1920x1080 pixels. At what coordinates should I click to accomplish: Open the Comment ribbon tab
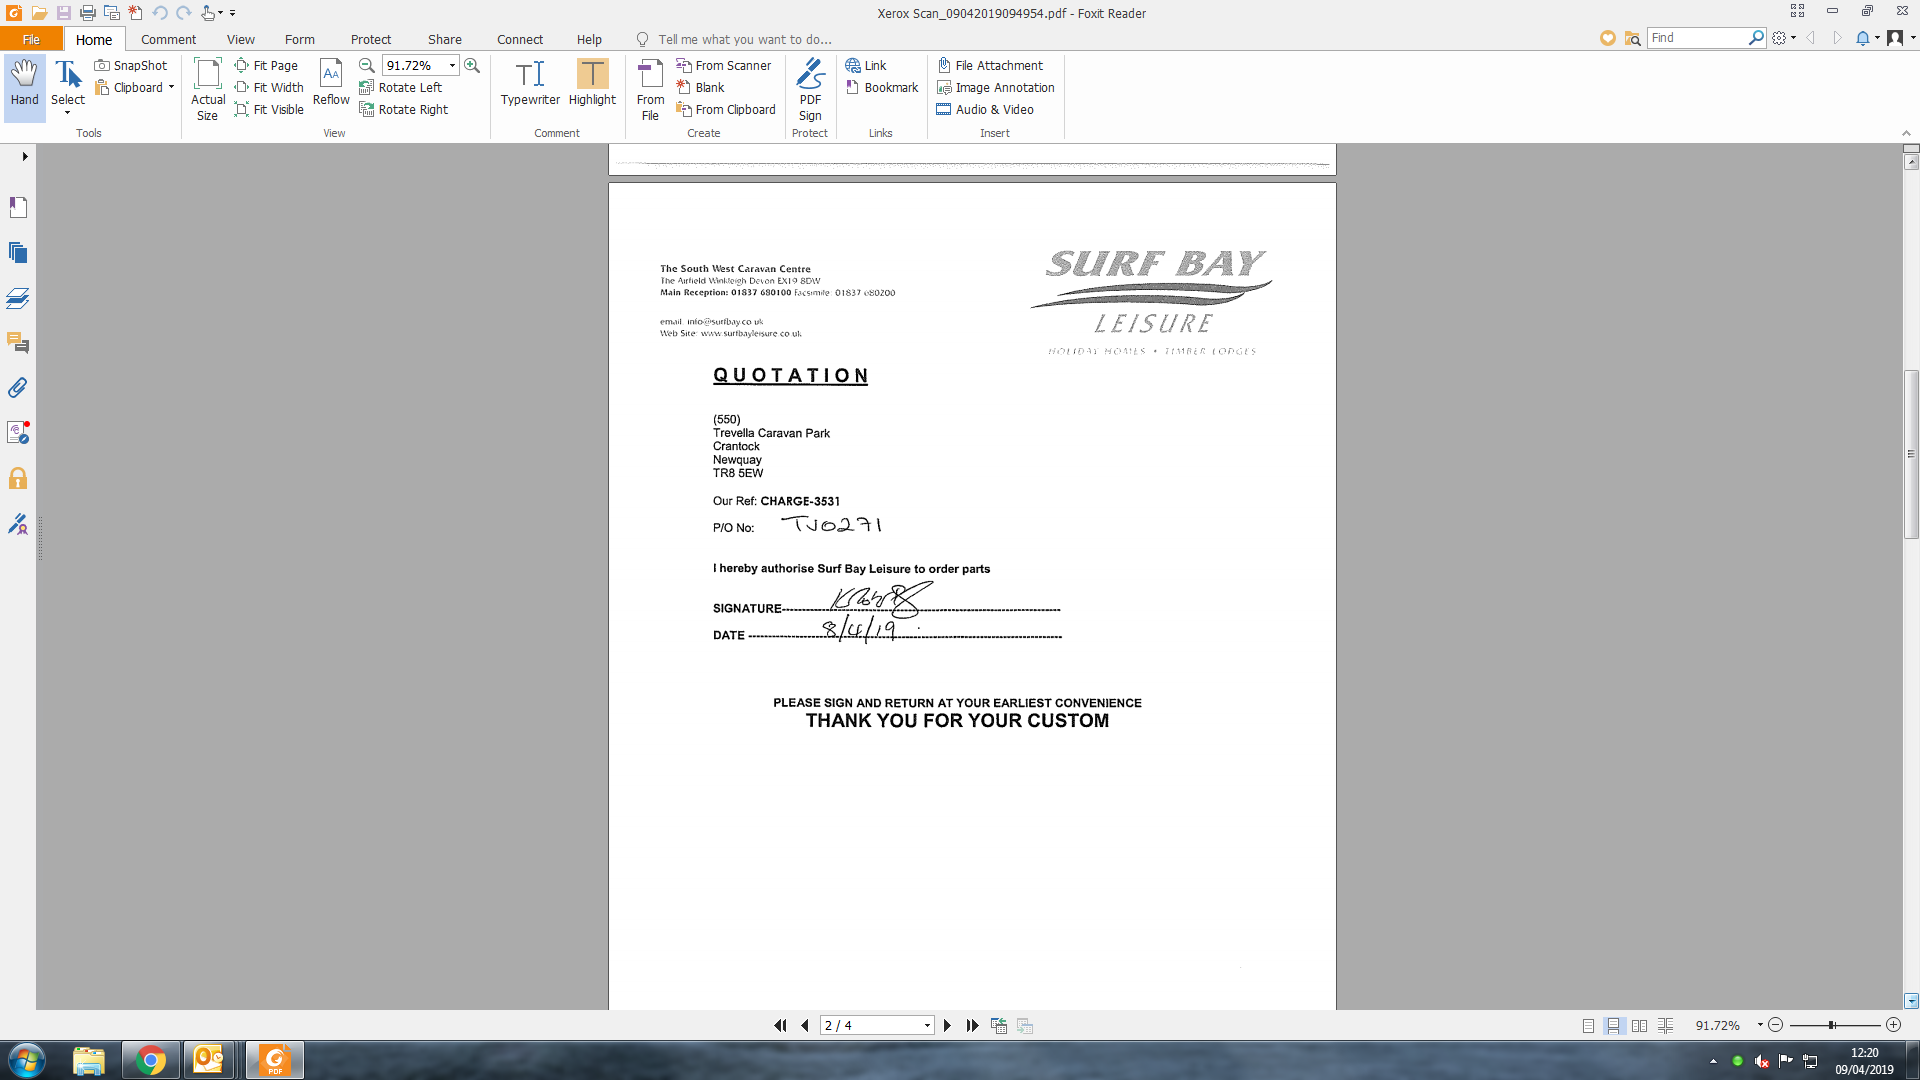(168, 39)
